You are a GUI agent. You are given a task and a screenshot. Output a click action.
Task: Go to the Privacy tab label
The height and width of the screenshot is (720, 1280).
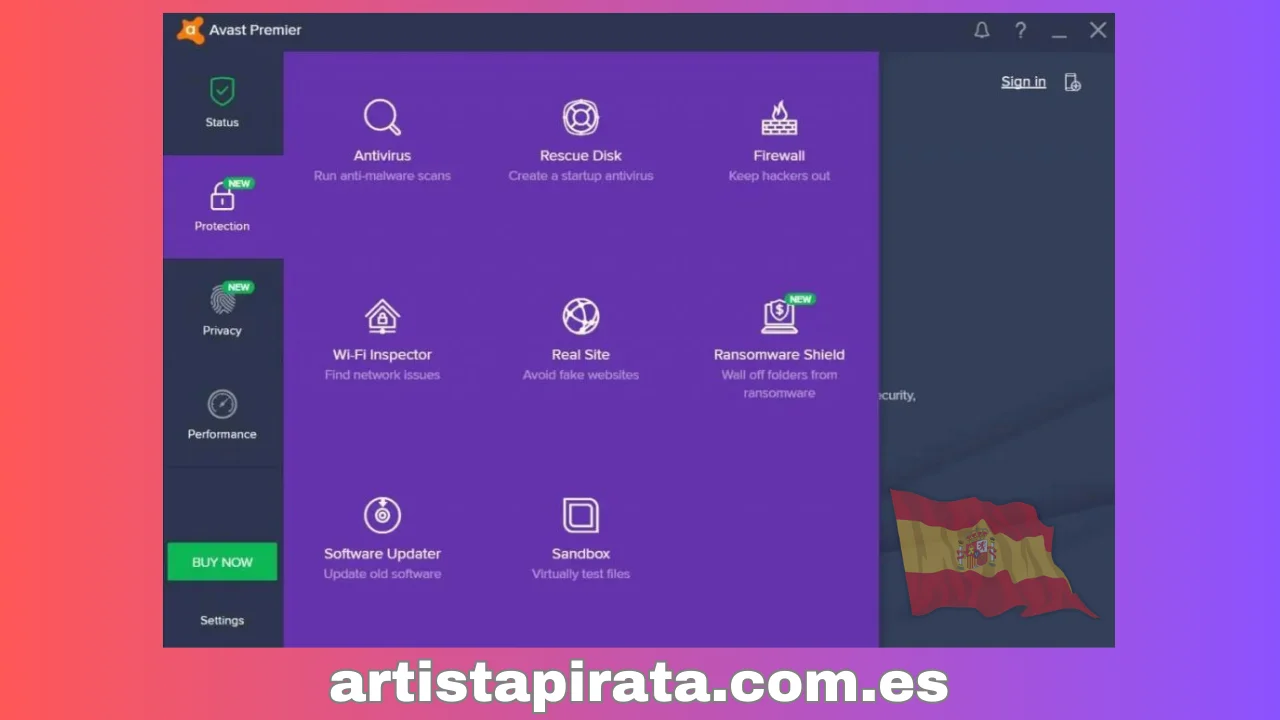222,330
